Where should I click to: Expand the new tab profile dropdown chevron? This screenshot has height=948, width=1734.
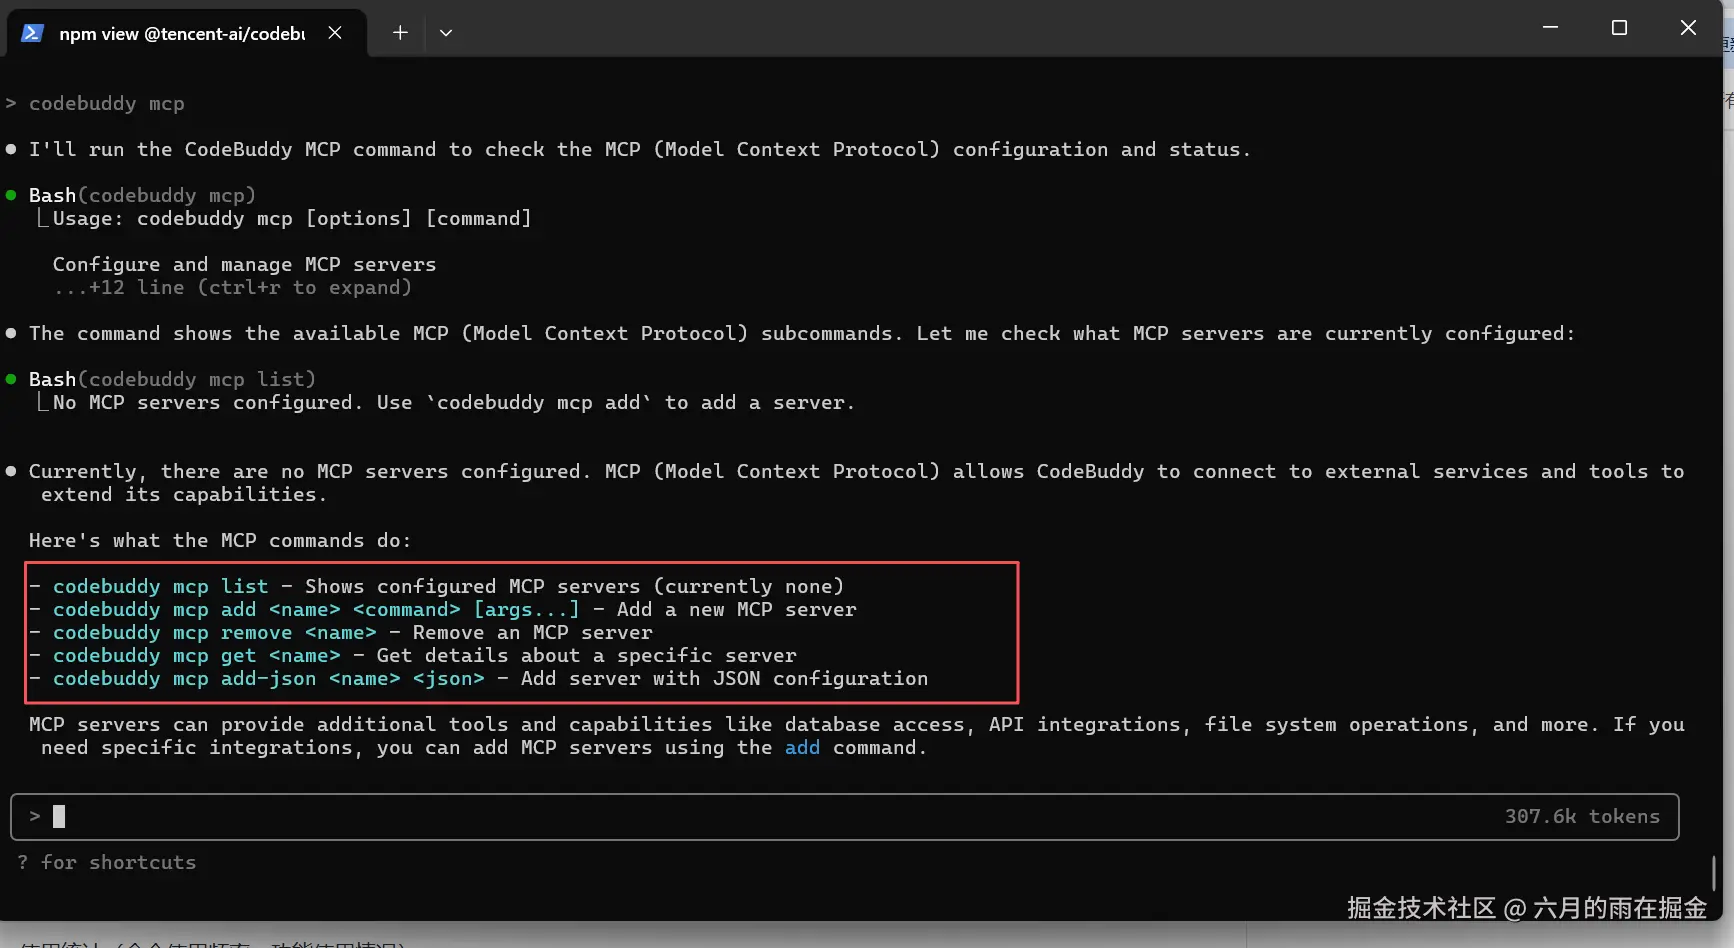446,33
